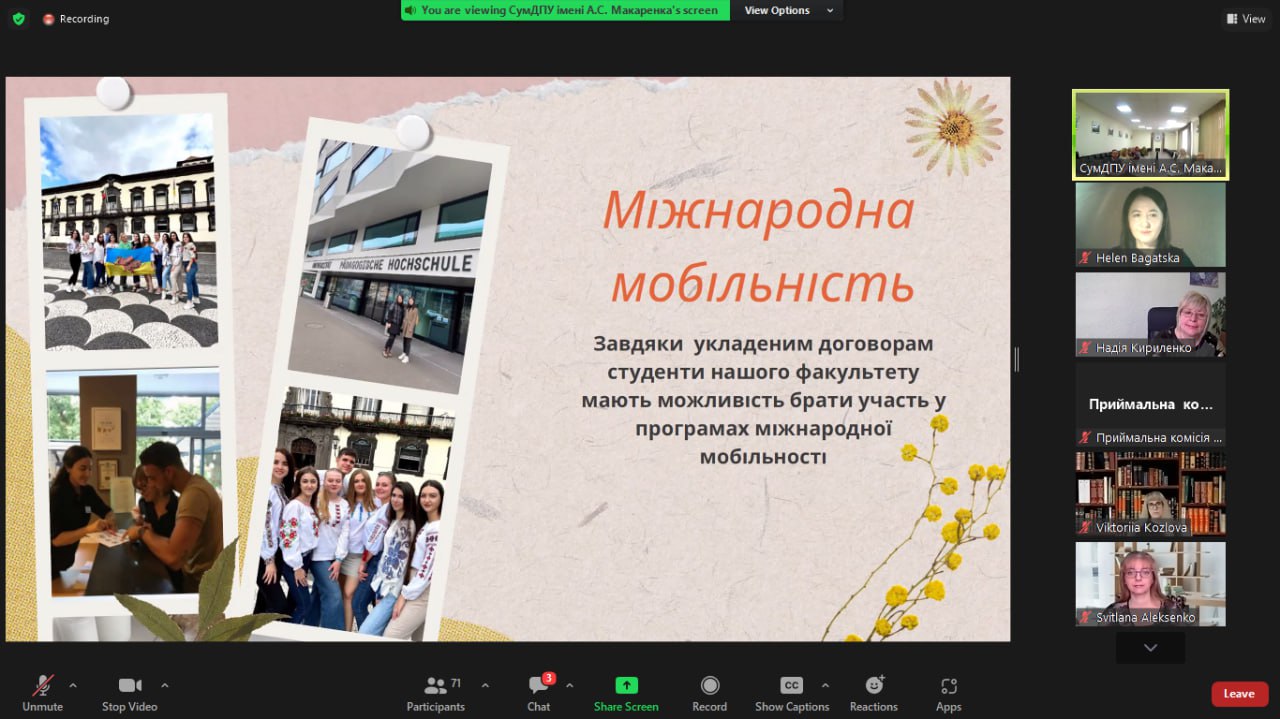
Task: Click the green encryption shield icon
Action: coord(18,19)
